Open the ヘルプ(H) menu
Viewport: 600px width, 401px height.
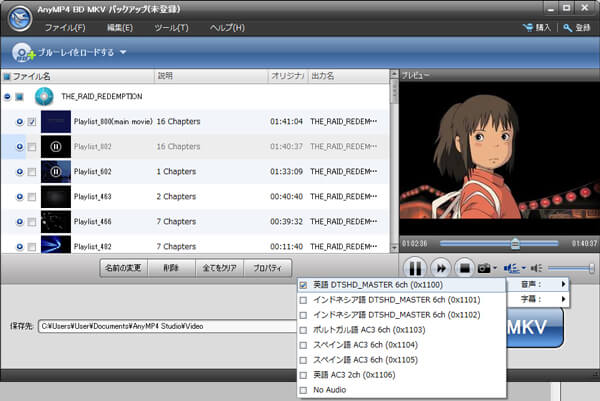tap(227, 28)
